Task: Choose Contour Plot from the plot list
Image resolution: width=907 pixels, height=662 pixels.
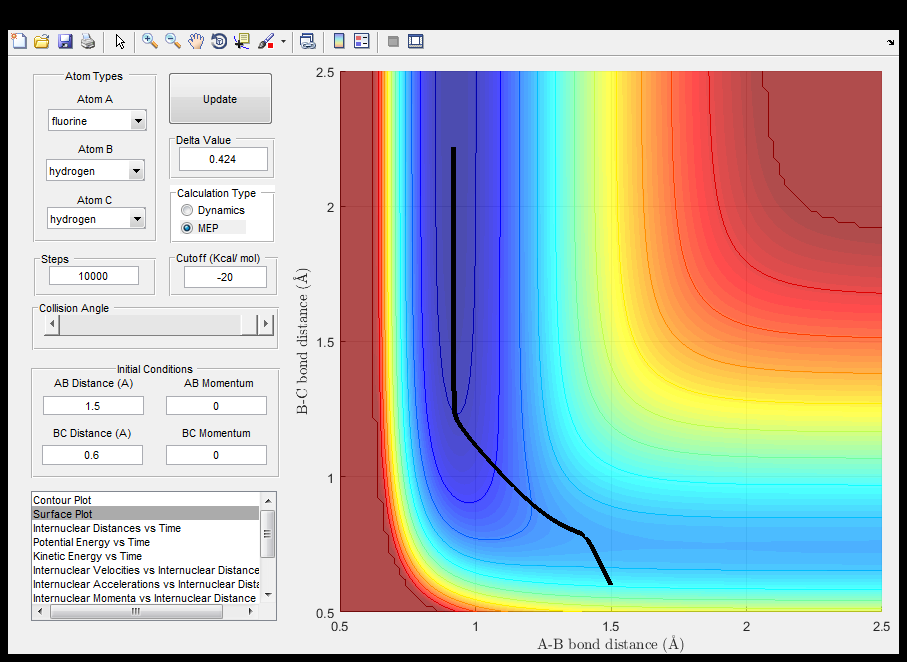Action: click(63, 499)
